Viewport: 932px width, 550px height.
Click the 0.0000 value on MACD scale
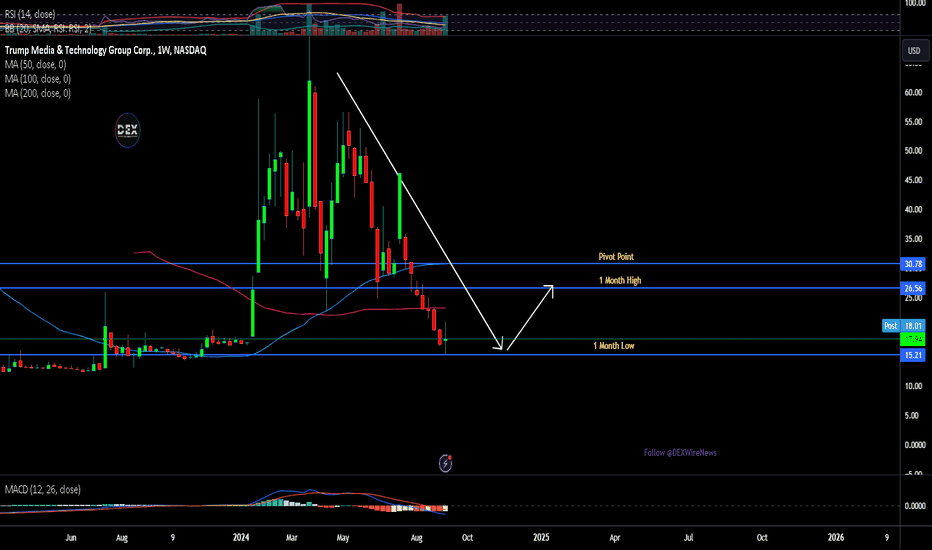tap(915, 506)
